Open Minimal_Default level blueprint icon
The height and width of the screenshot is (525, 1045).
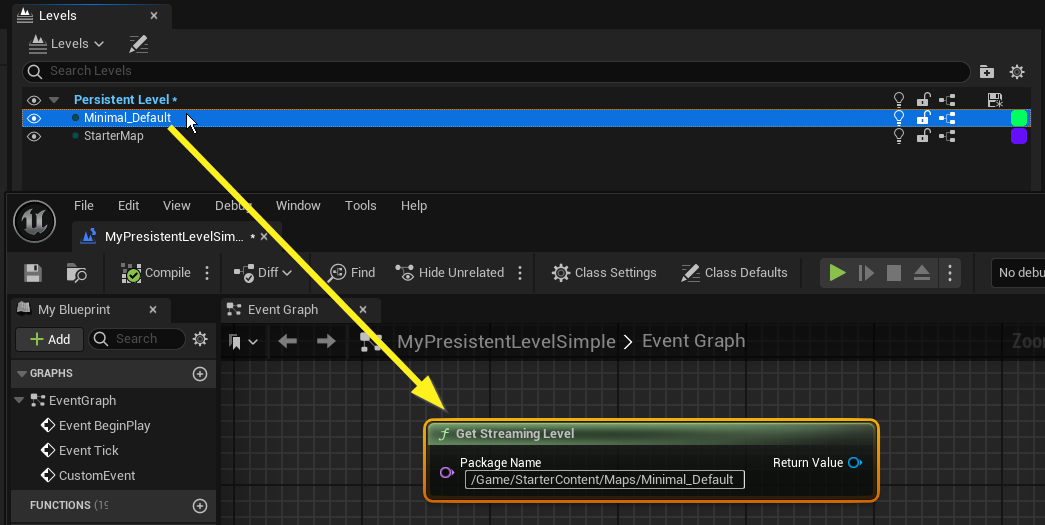pos(947,119)
